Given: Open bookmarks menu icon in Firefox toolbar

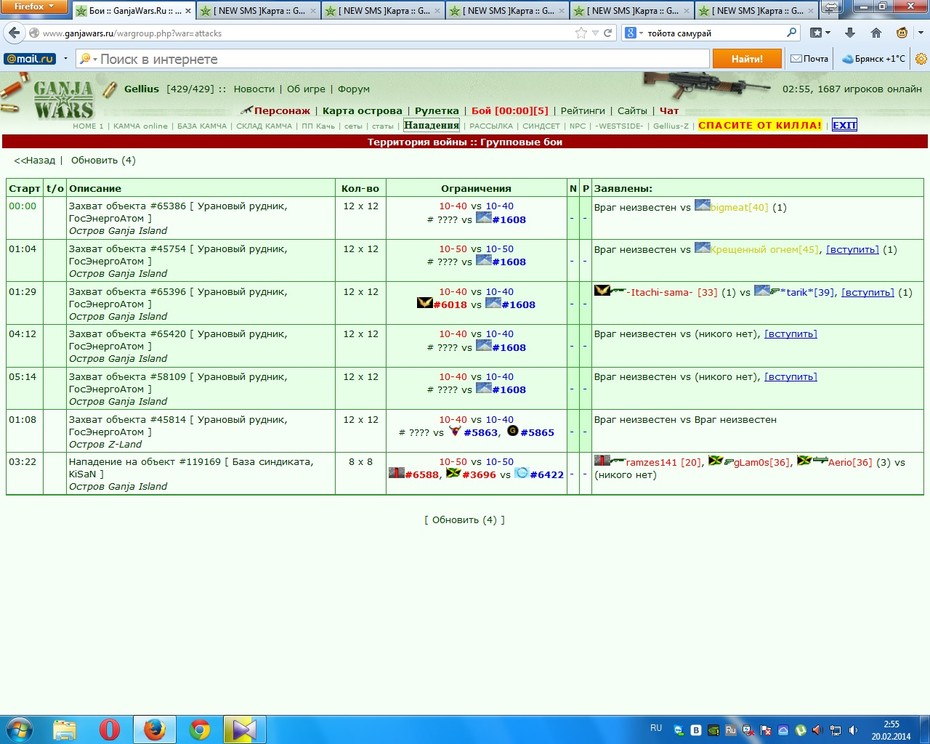Looking at the screenshot, I should coord(820,33).
